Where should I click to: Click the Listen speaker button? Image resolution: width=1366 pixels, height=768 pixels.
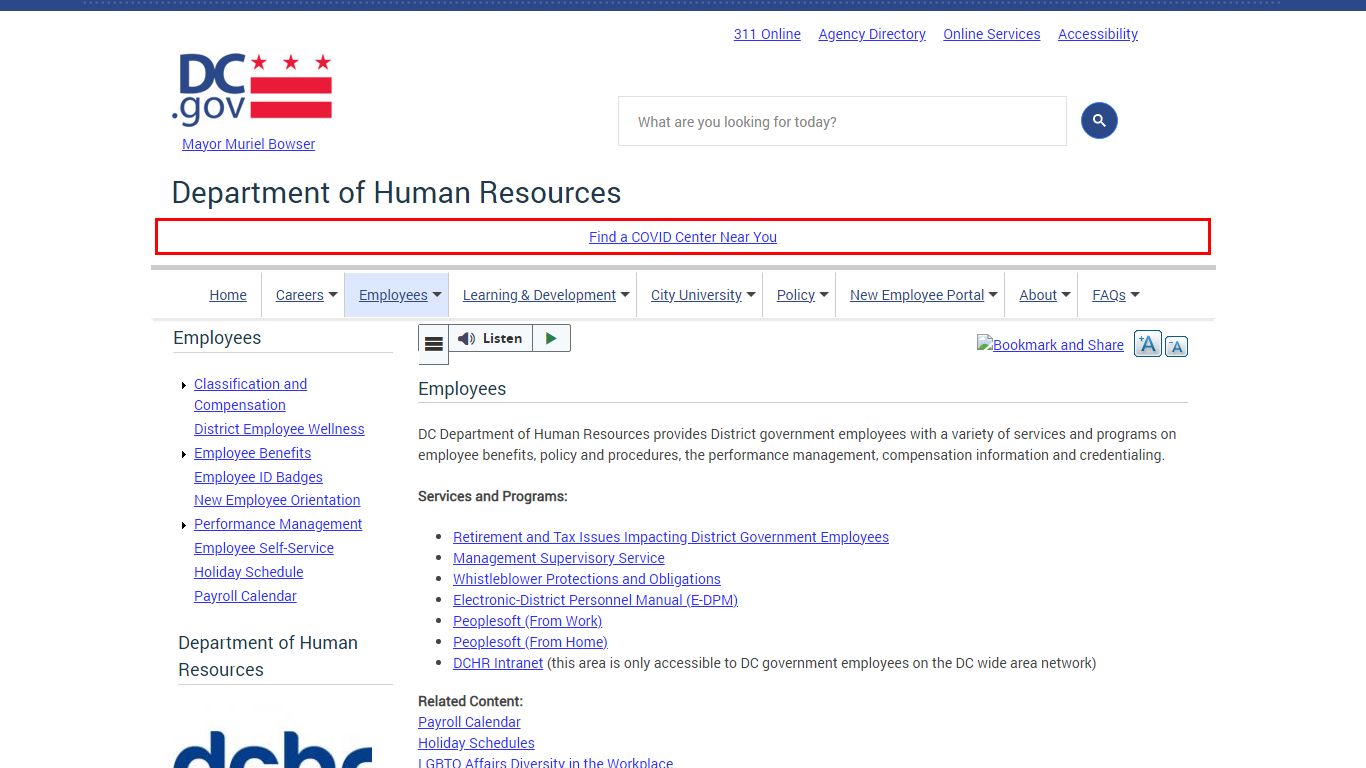click(x=491, y=339)
